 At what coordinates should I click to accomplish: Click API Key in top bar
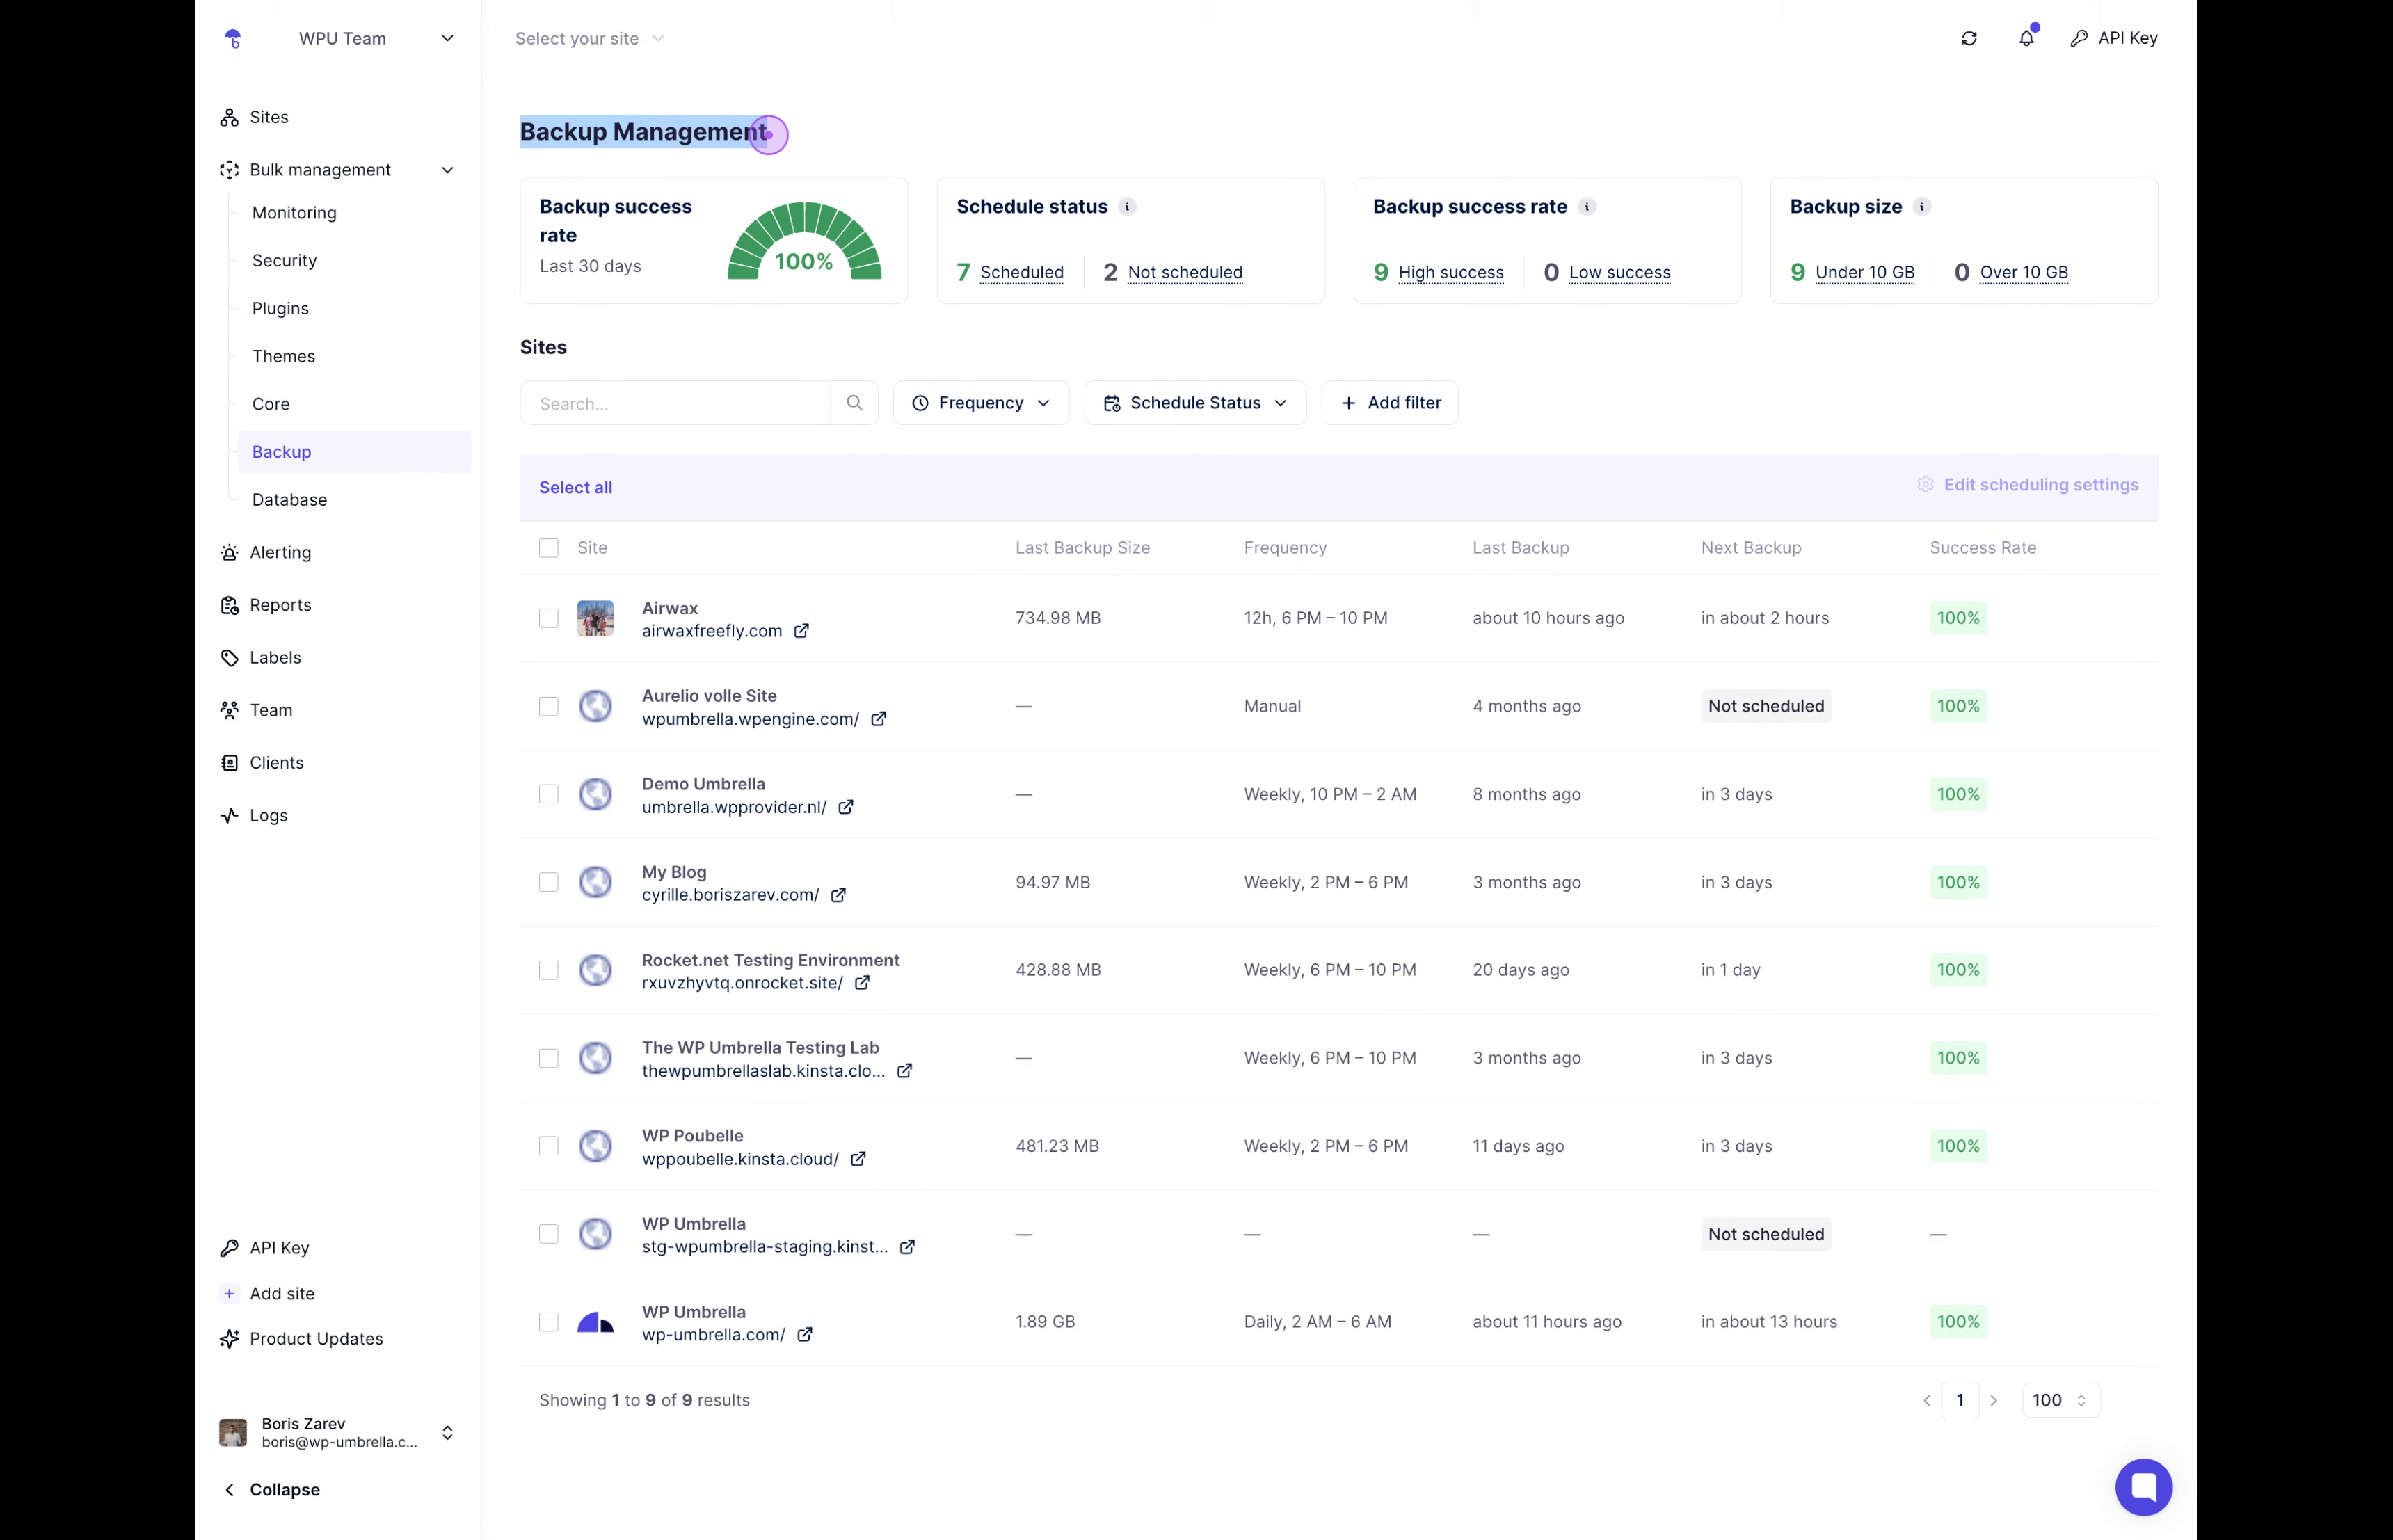point(2113,38)
